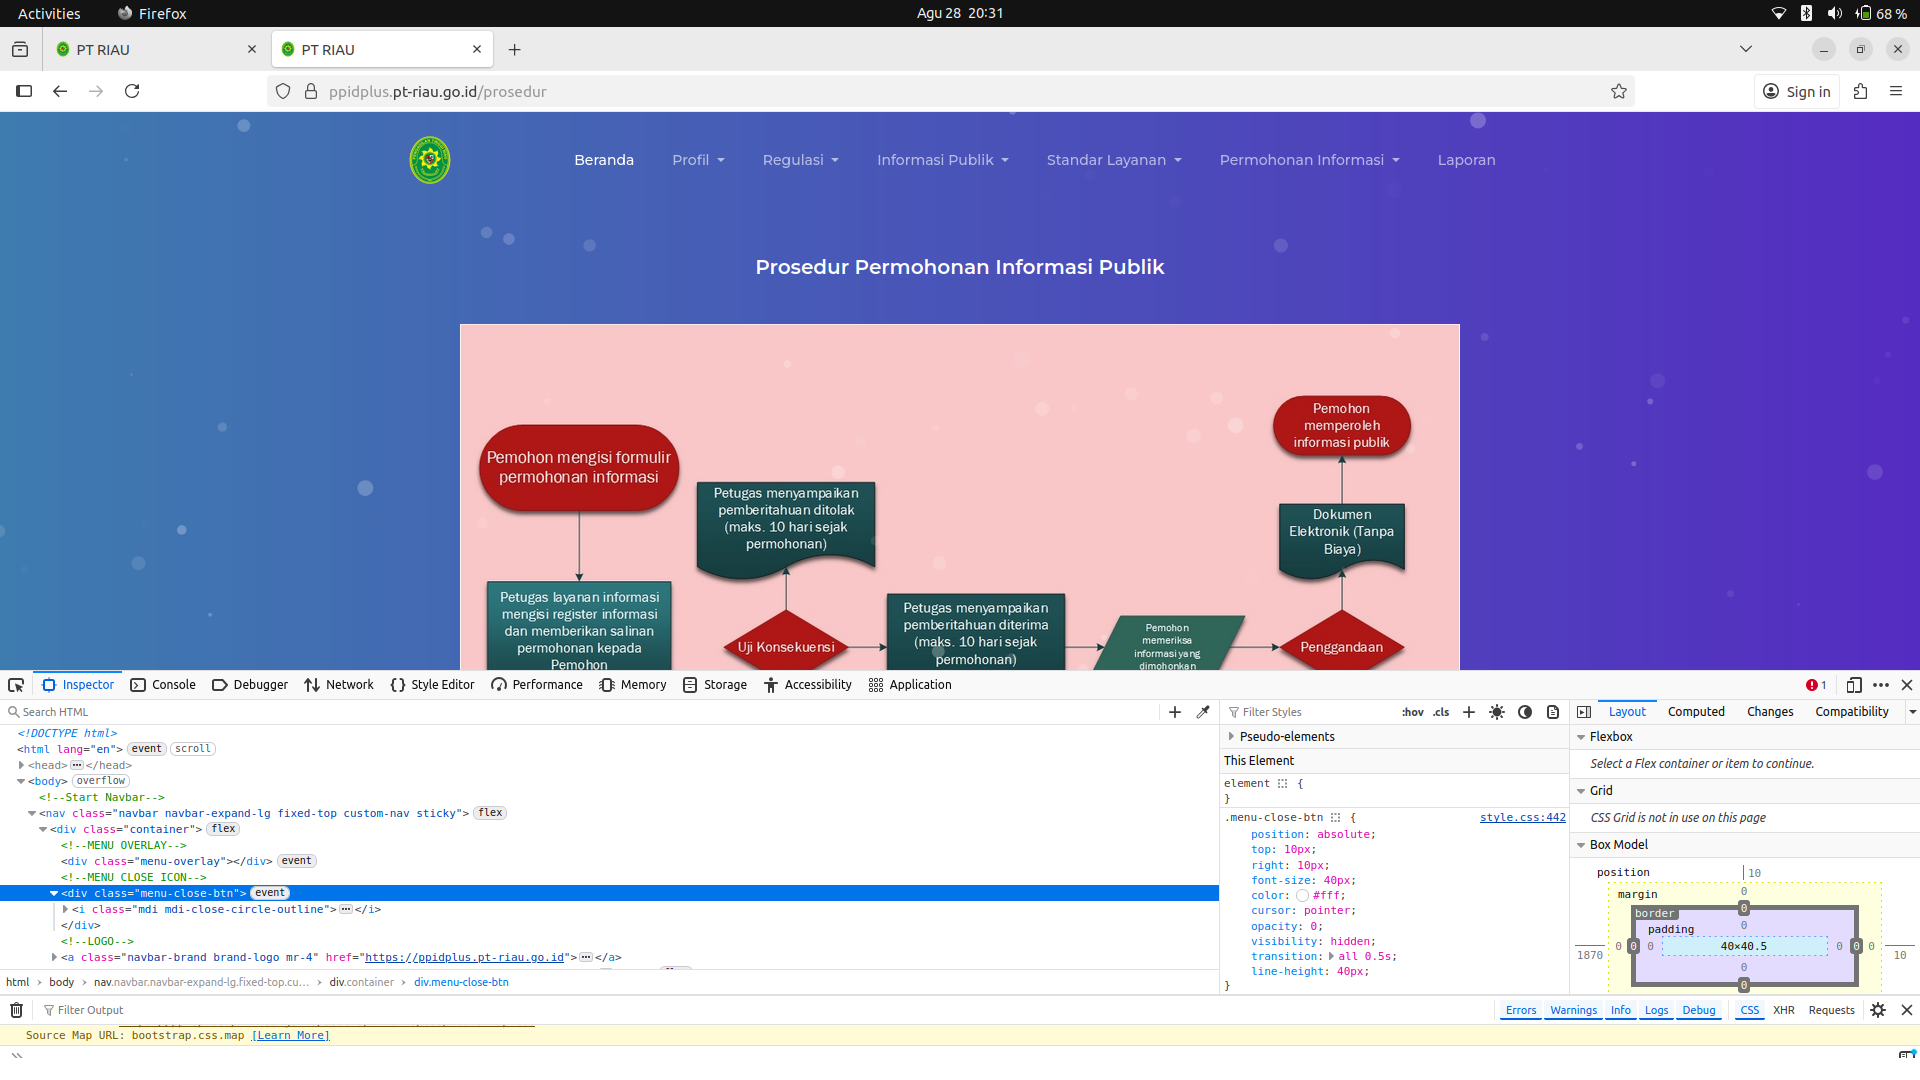Viewport: 1920px width, 1080px height.
Task: Switch to the Computed tab
Action: [1696, 712]
